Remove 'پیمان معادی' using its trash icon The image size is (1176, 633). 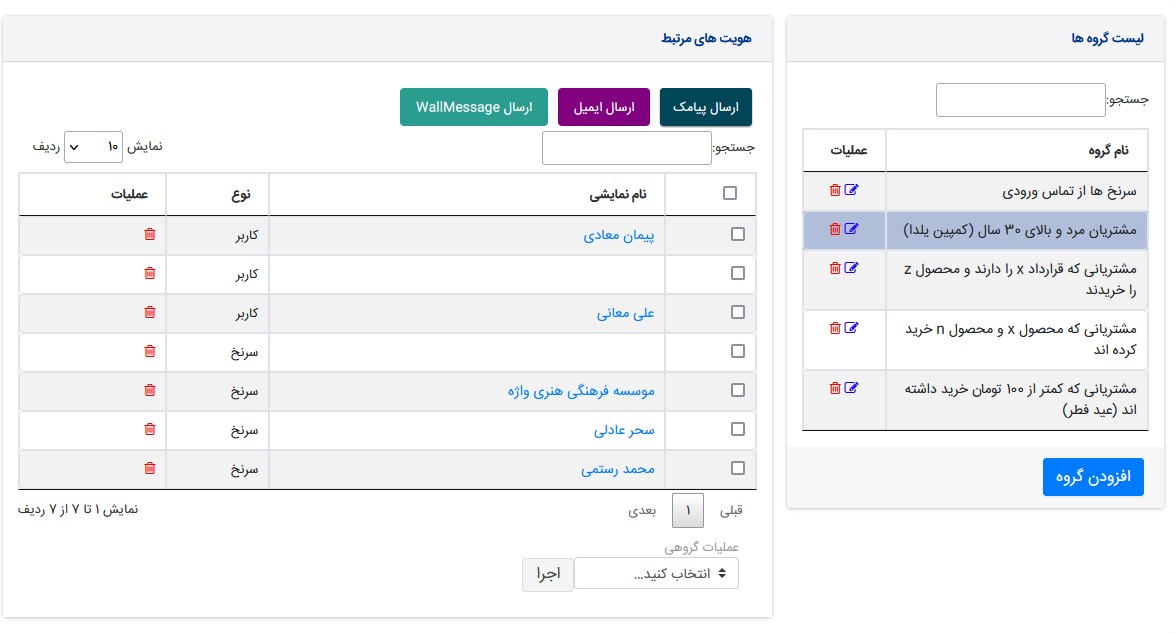(x=150, y=234)
